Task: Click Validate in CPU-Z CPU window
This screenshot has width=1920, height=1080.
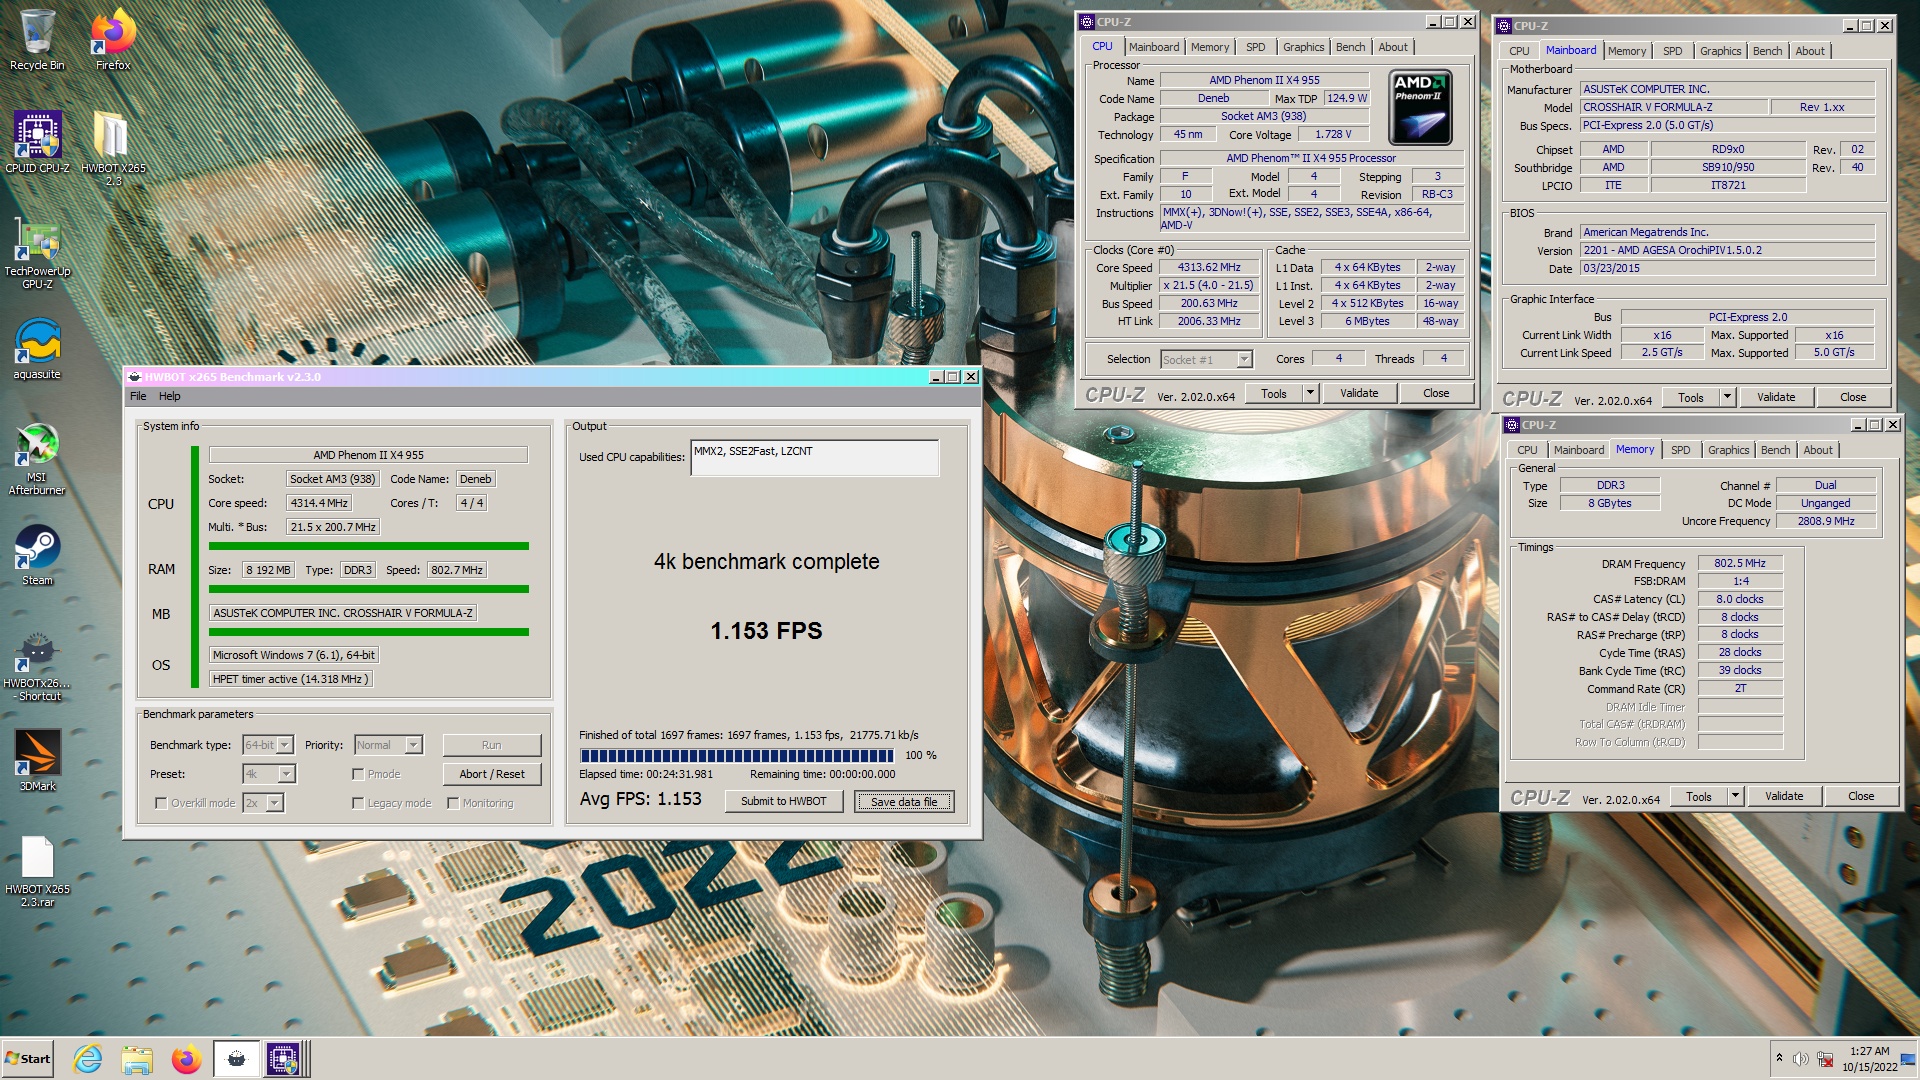Action: click(1359, 393)
